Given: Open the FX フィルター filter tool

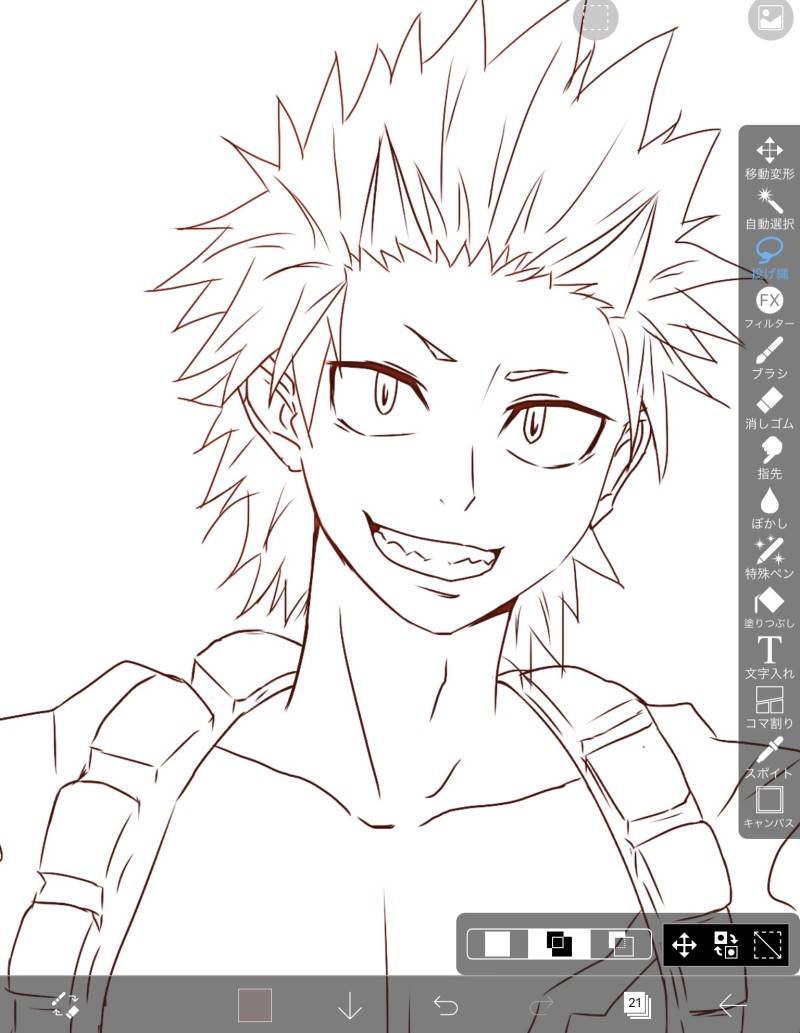Looking at the screenshot, I should 769,308.
